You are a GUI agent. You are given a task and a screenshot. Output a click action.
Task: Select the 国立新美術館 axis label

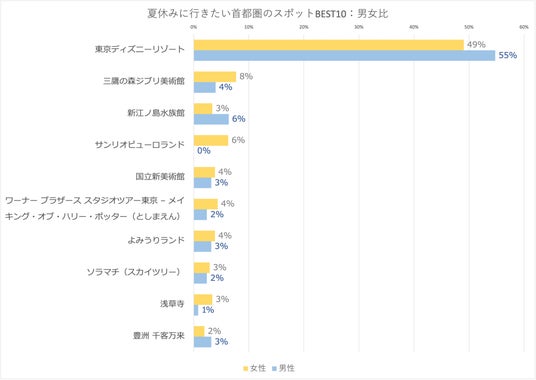point(160,176)
